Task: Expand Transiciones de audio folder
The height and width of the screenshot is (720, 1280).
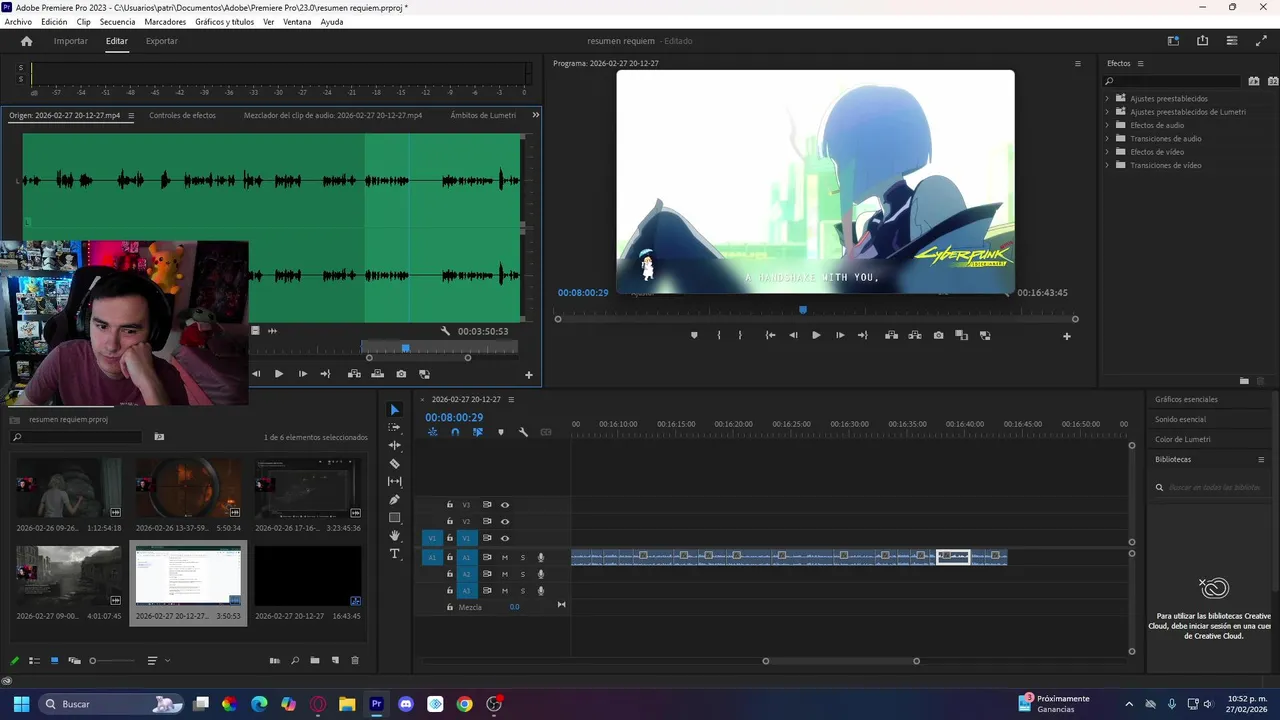Action: point(1107,139)
